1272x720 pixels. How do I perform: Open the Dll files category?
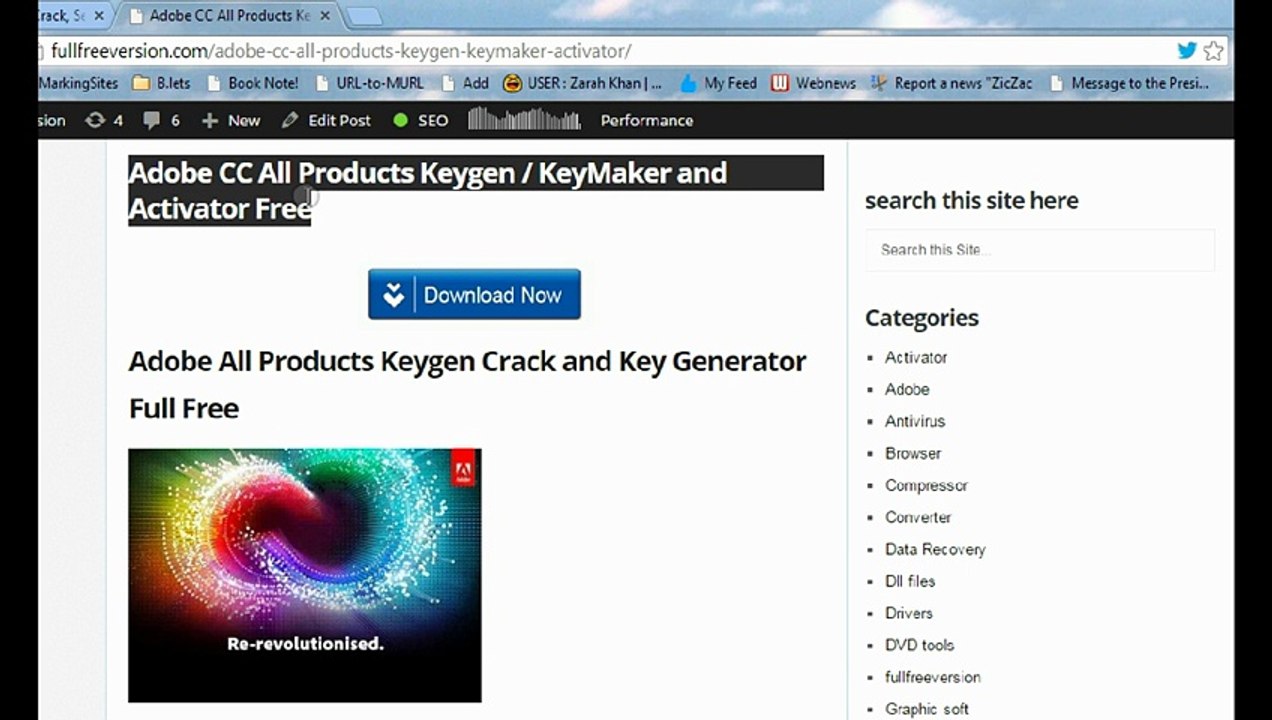910,581
